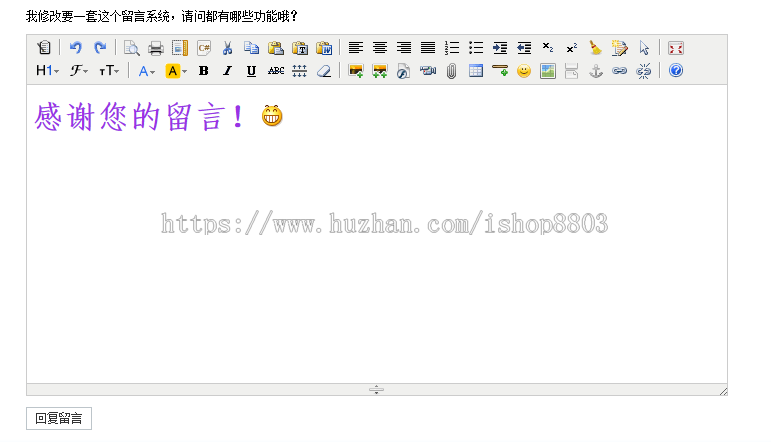Image resolution: width=771 pixels, height=442 pixels.
Task: Align text to the left
Action: (356, 48)
